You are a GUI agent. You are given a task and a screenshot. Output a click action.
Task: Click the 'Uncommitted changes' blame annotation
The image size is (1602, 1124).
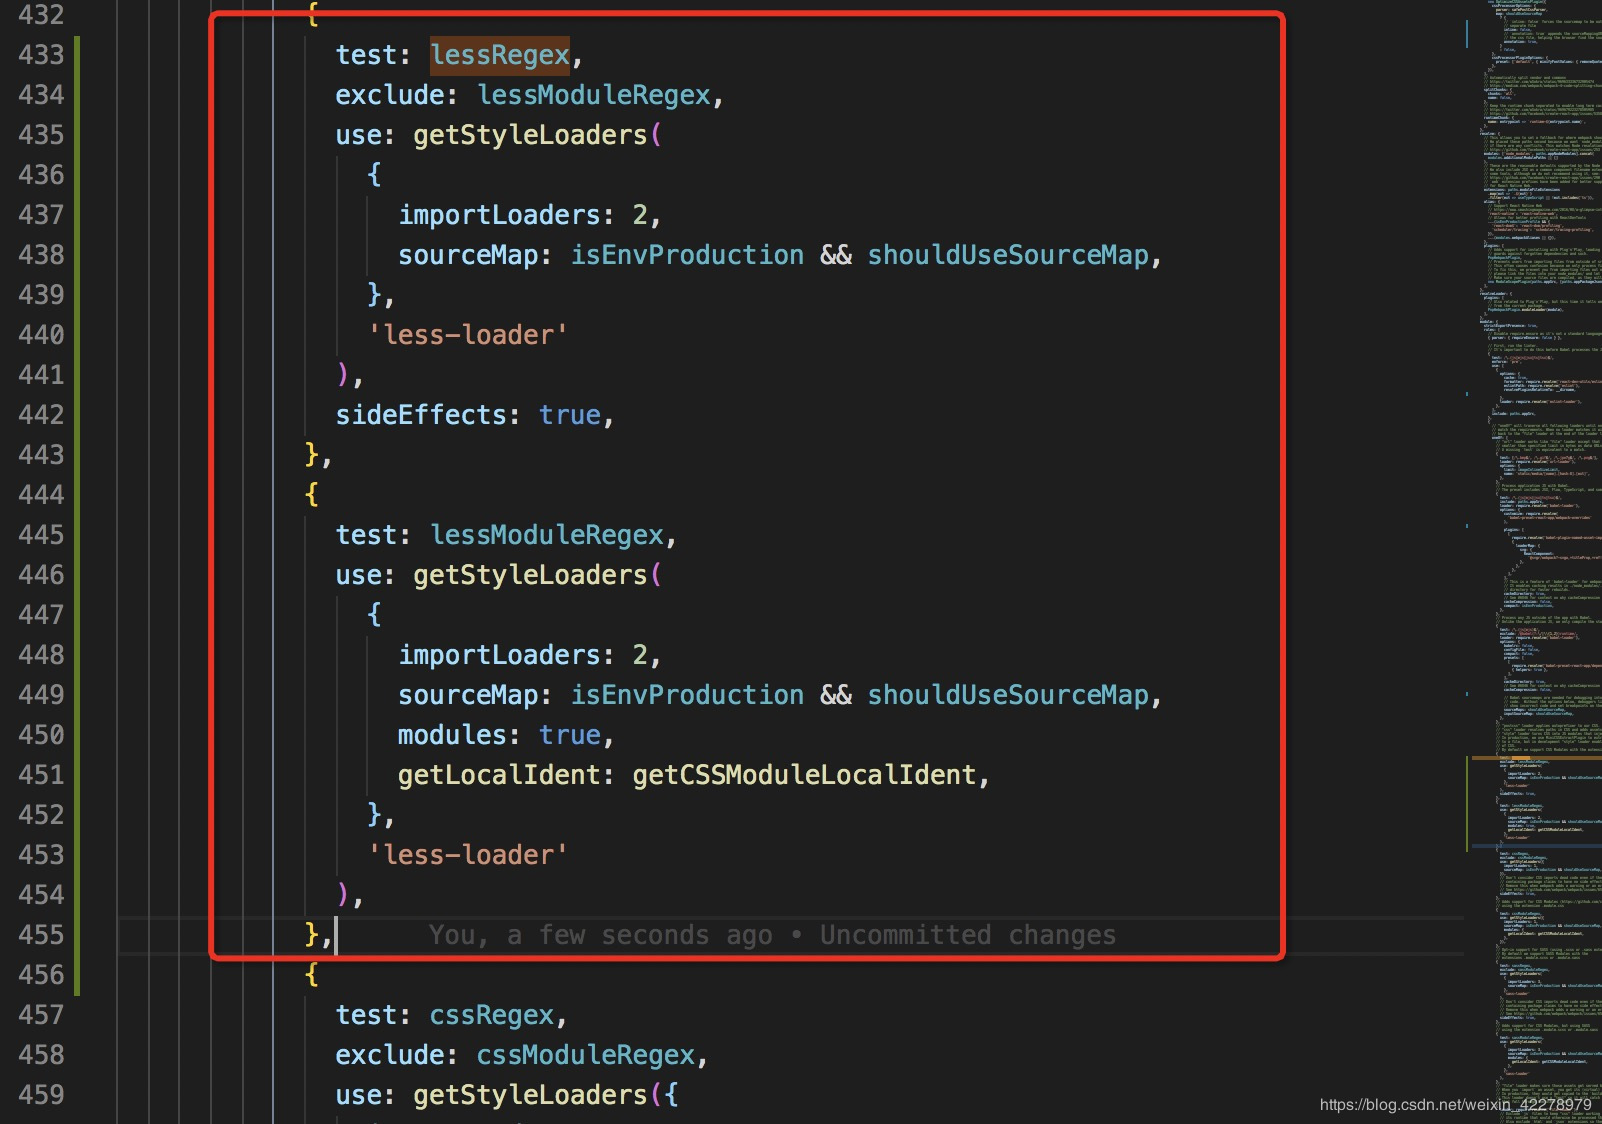[x=967, y=935]
